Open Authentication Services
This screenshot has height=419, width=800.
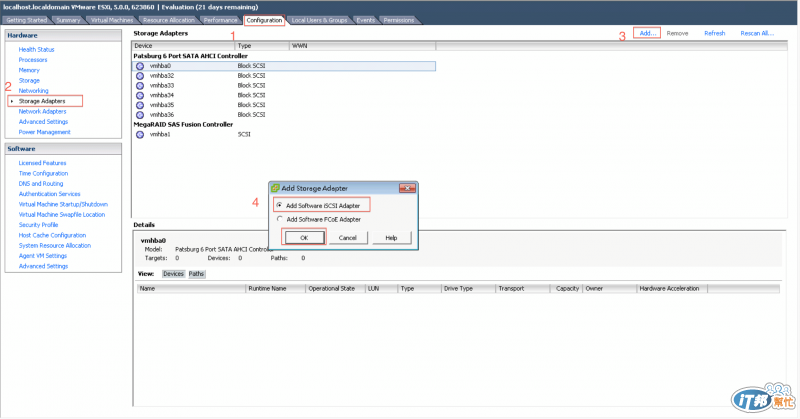pos(49,194)
